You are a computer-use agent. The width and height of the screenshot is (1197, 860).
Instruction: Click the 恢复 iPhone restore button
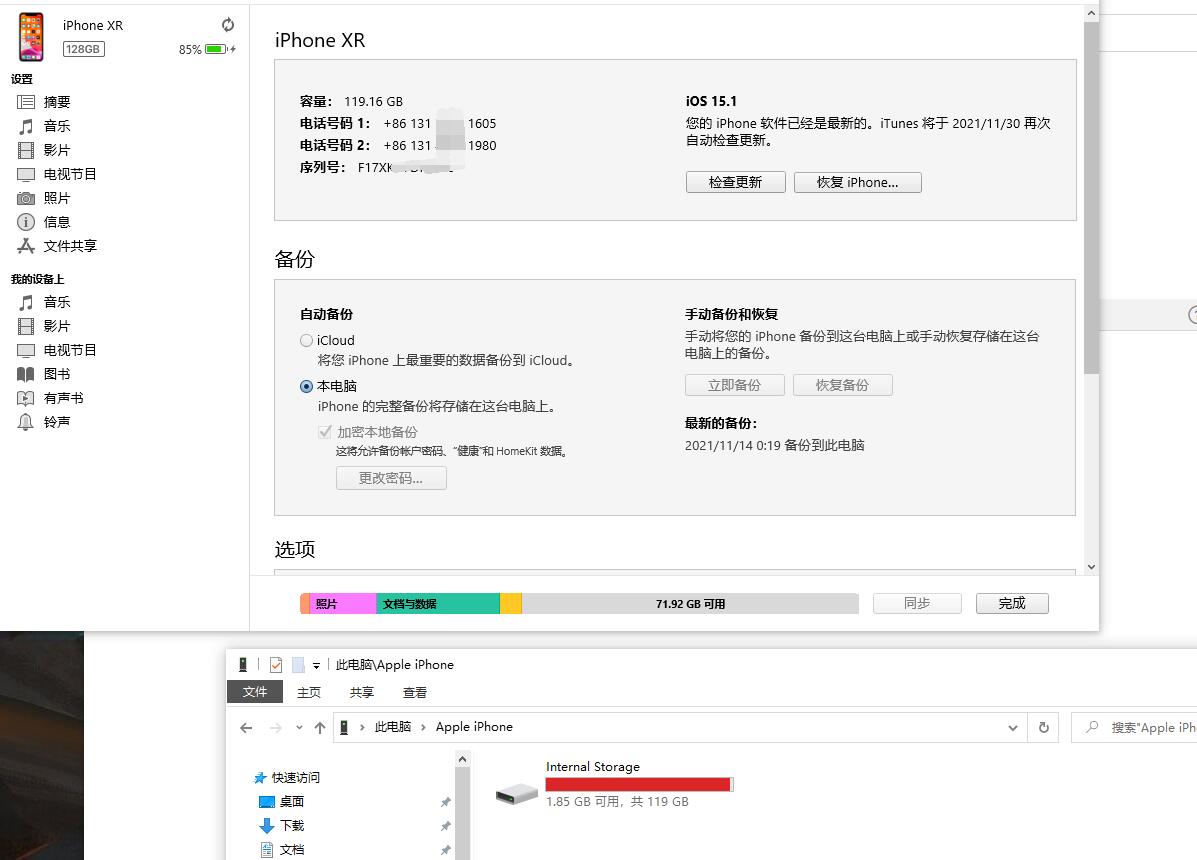(x=857, y=182)
